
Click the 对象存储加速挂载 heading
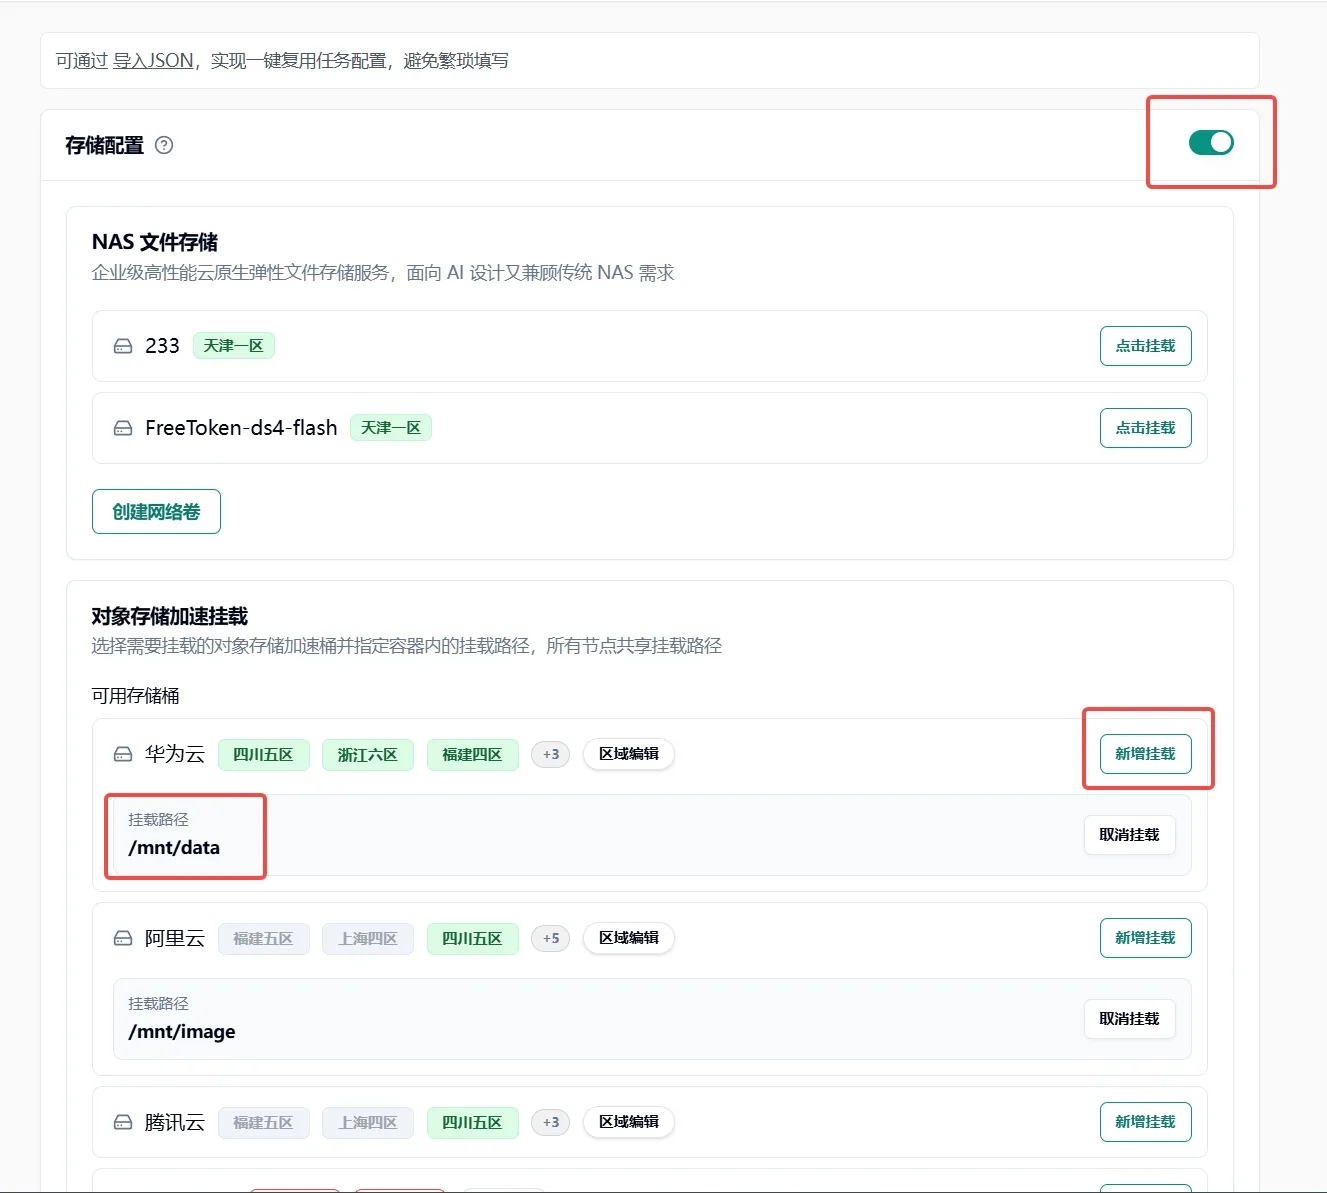[170, 616]
